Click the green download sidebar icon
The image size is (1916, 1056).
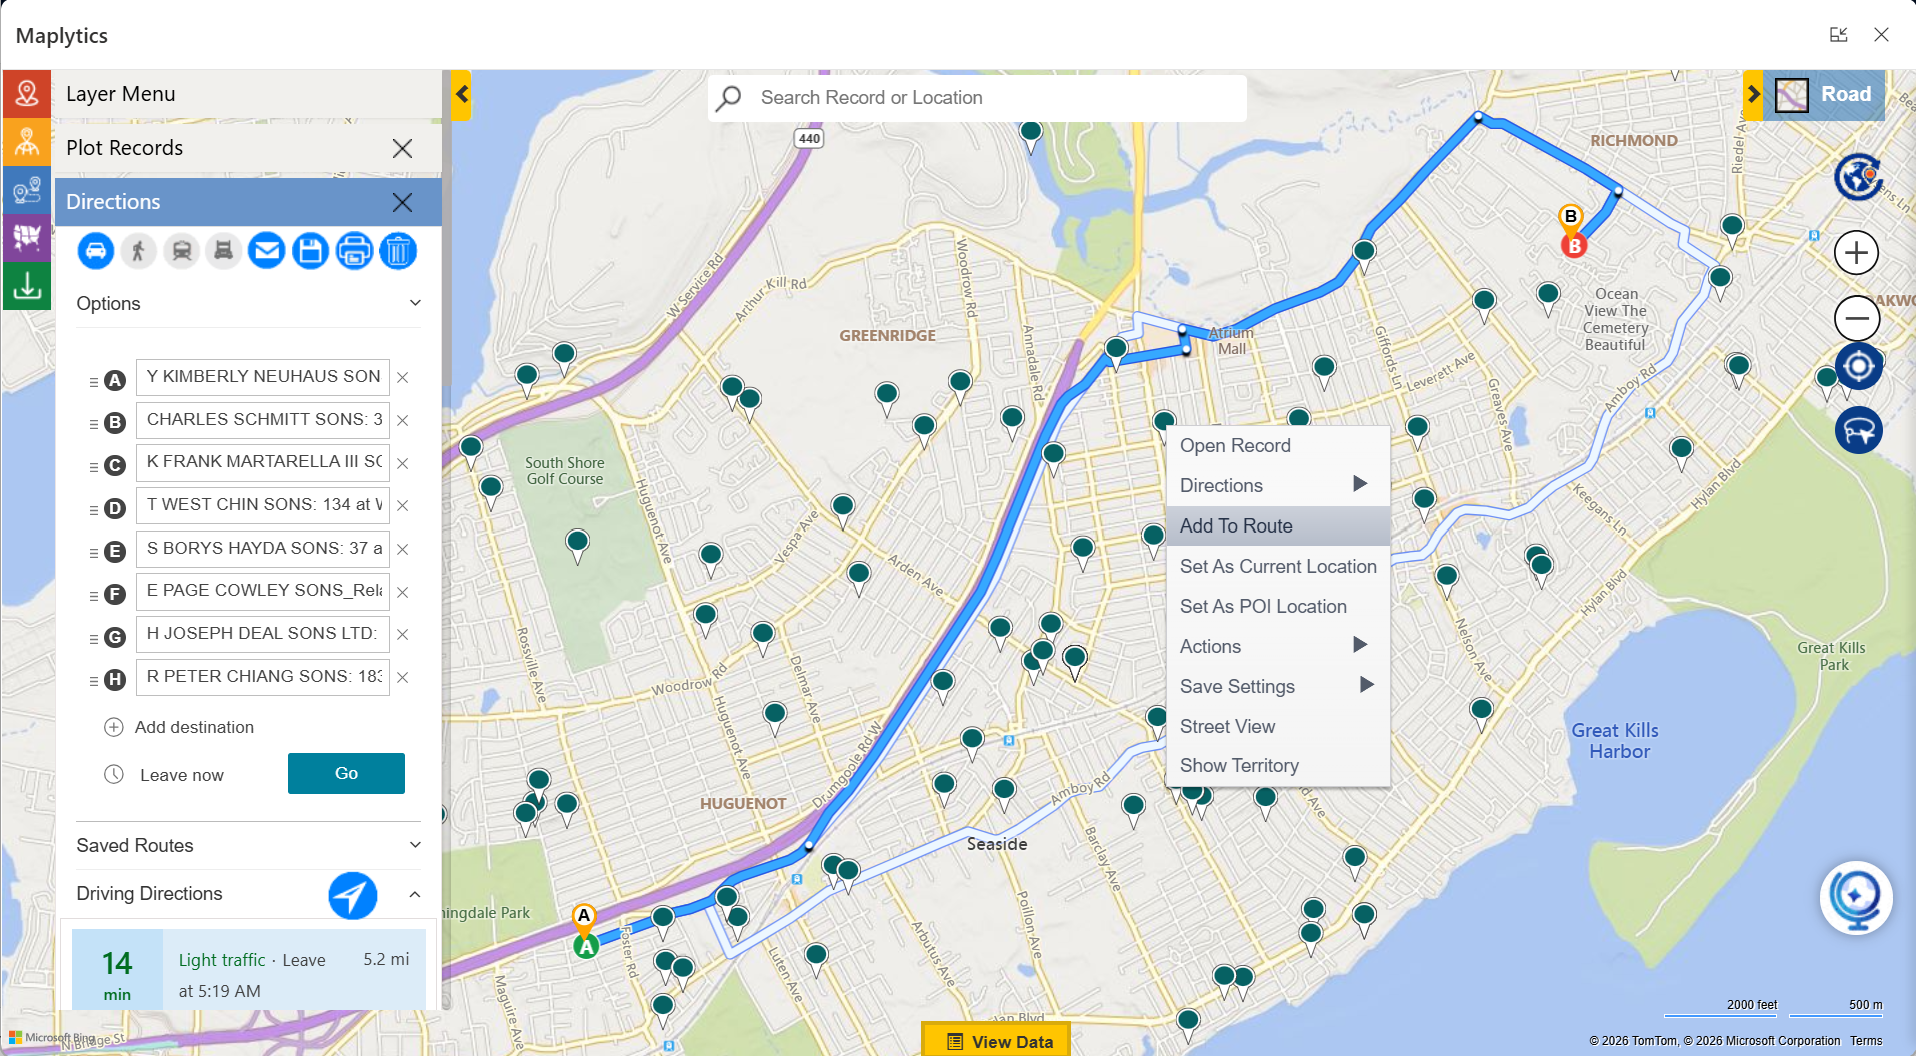pyautogui.click(x=27, y=286)
